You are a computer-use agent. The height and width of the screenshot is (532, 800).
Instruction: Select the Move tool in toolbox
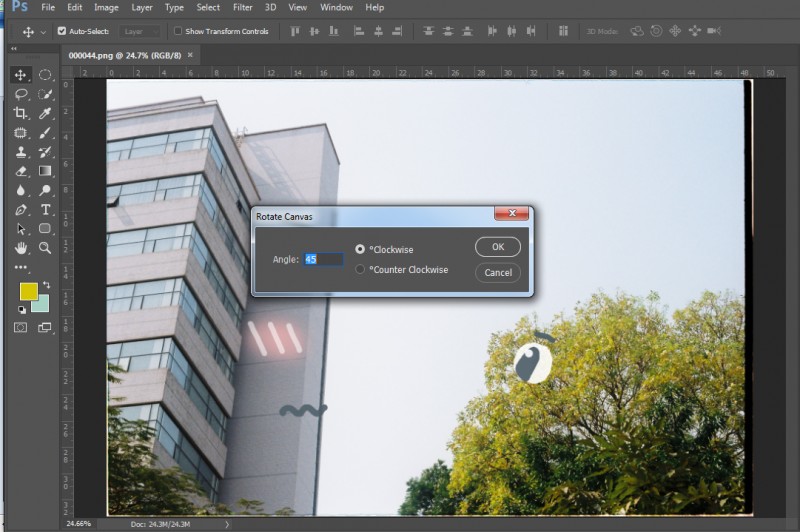tap(20, 75)
